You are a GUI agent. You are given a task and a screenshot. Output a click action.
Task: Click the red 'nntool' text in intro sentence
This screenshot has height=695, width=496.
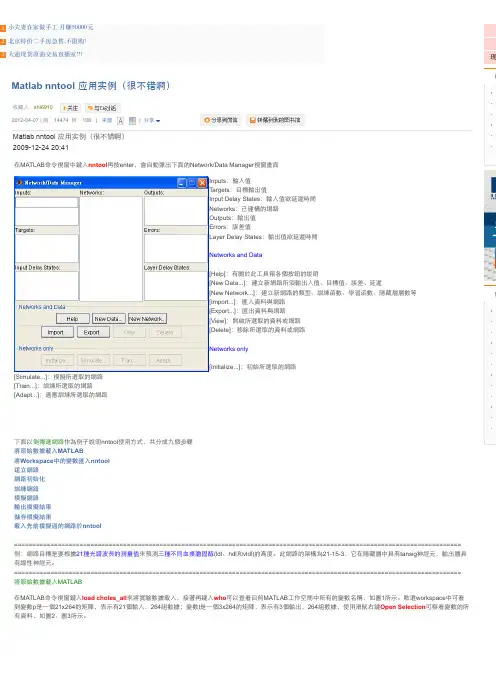(98, 165)
